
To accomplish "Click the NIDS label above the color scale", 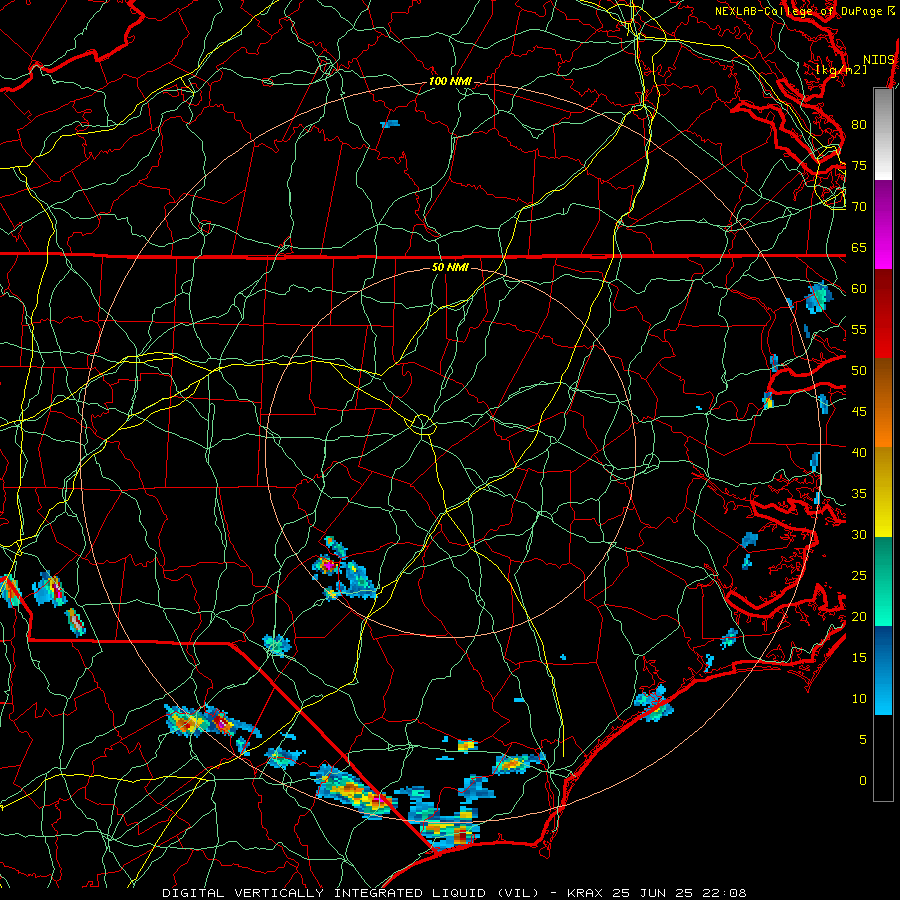I will (x=879, y=60).
